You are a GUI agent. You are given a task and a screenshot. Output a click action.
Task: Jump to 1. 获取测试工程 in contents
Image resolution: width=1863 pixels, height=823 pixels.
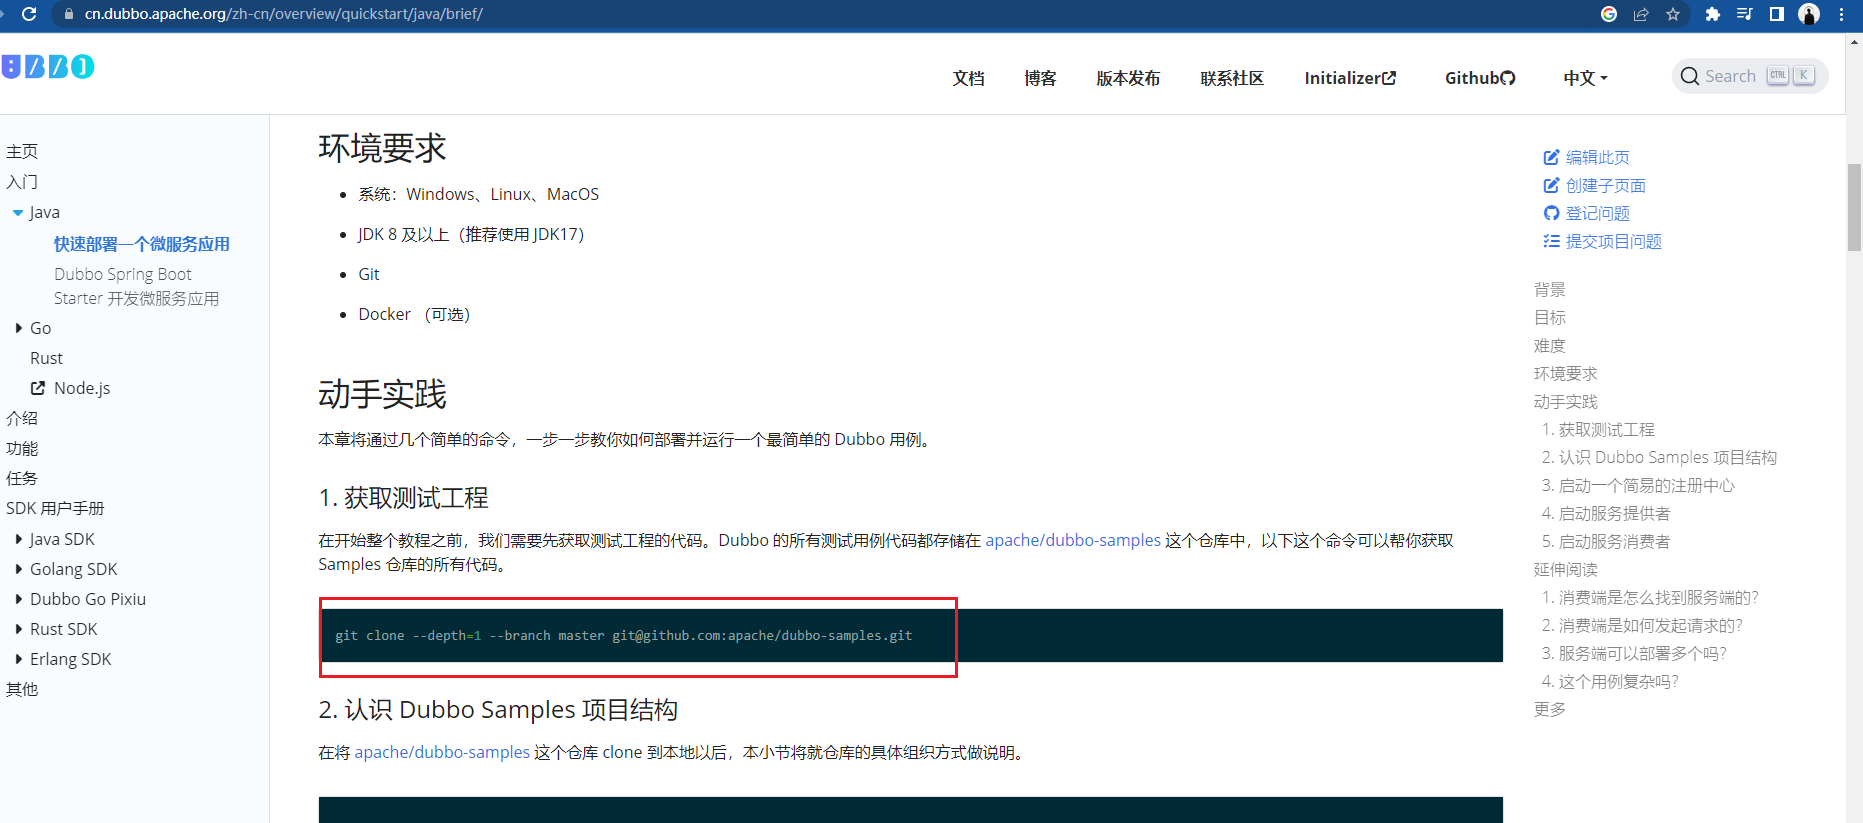pos(1598,429)
